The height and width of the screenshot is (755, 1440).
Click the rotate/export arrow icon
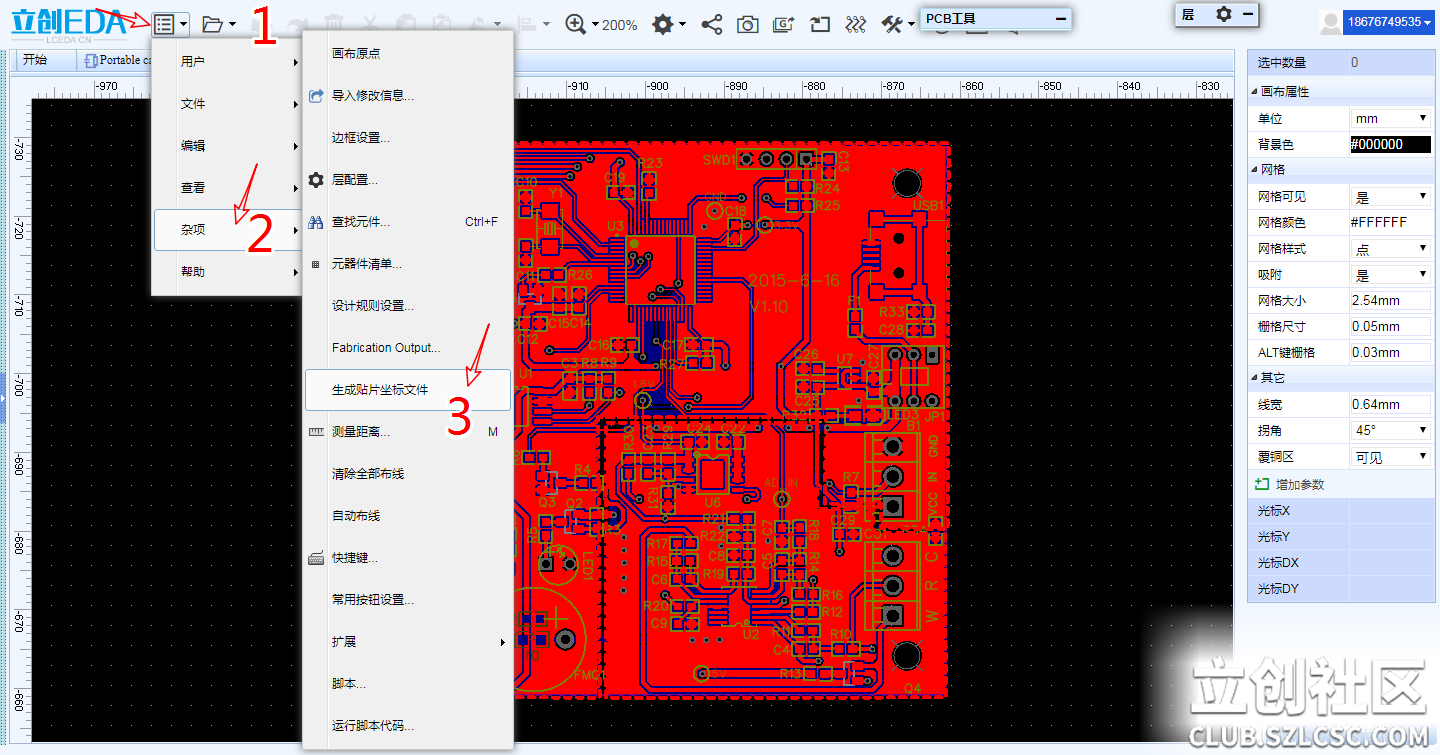pos(820,24)
